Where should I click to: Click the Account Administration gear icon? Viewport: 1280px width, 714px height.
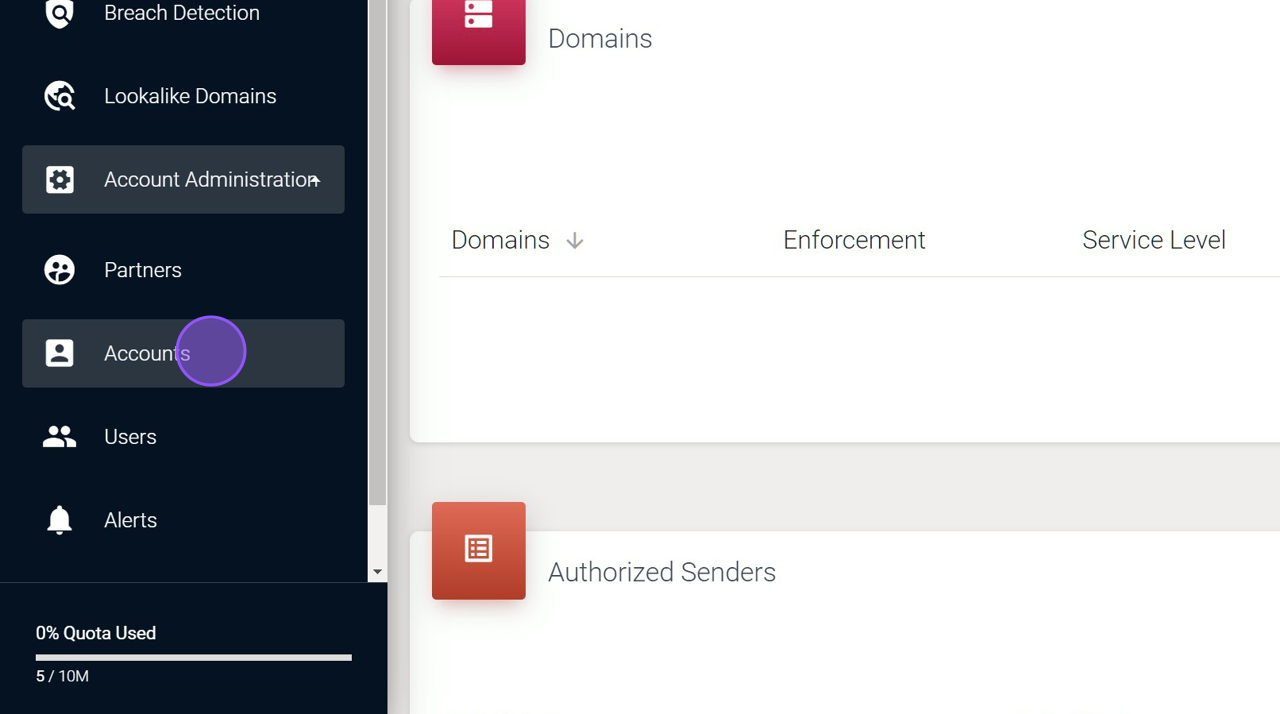pyautogui.click(x=59, y=179)
